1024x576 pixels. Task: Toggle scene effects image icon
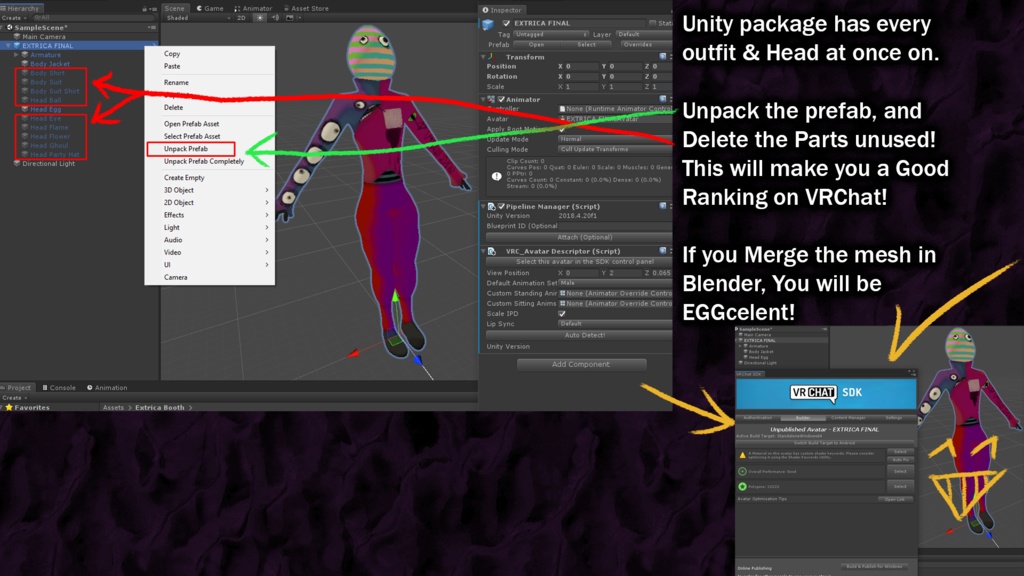290,18
